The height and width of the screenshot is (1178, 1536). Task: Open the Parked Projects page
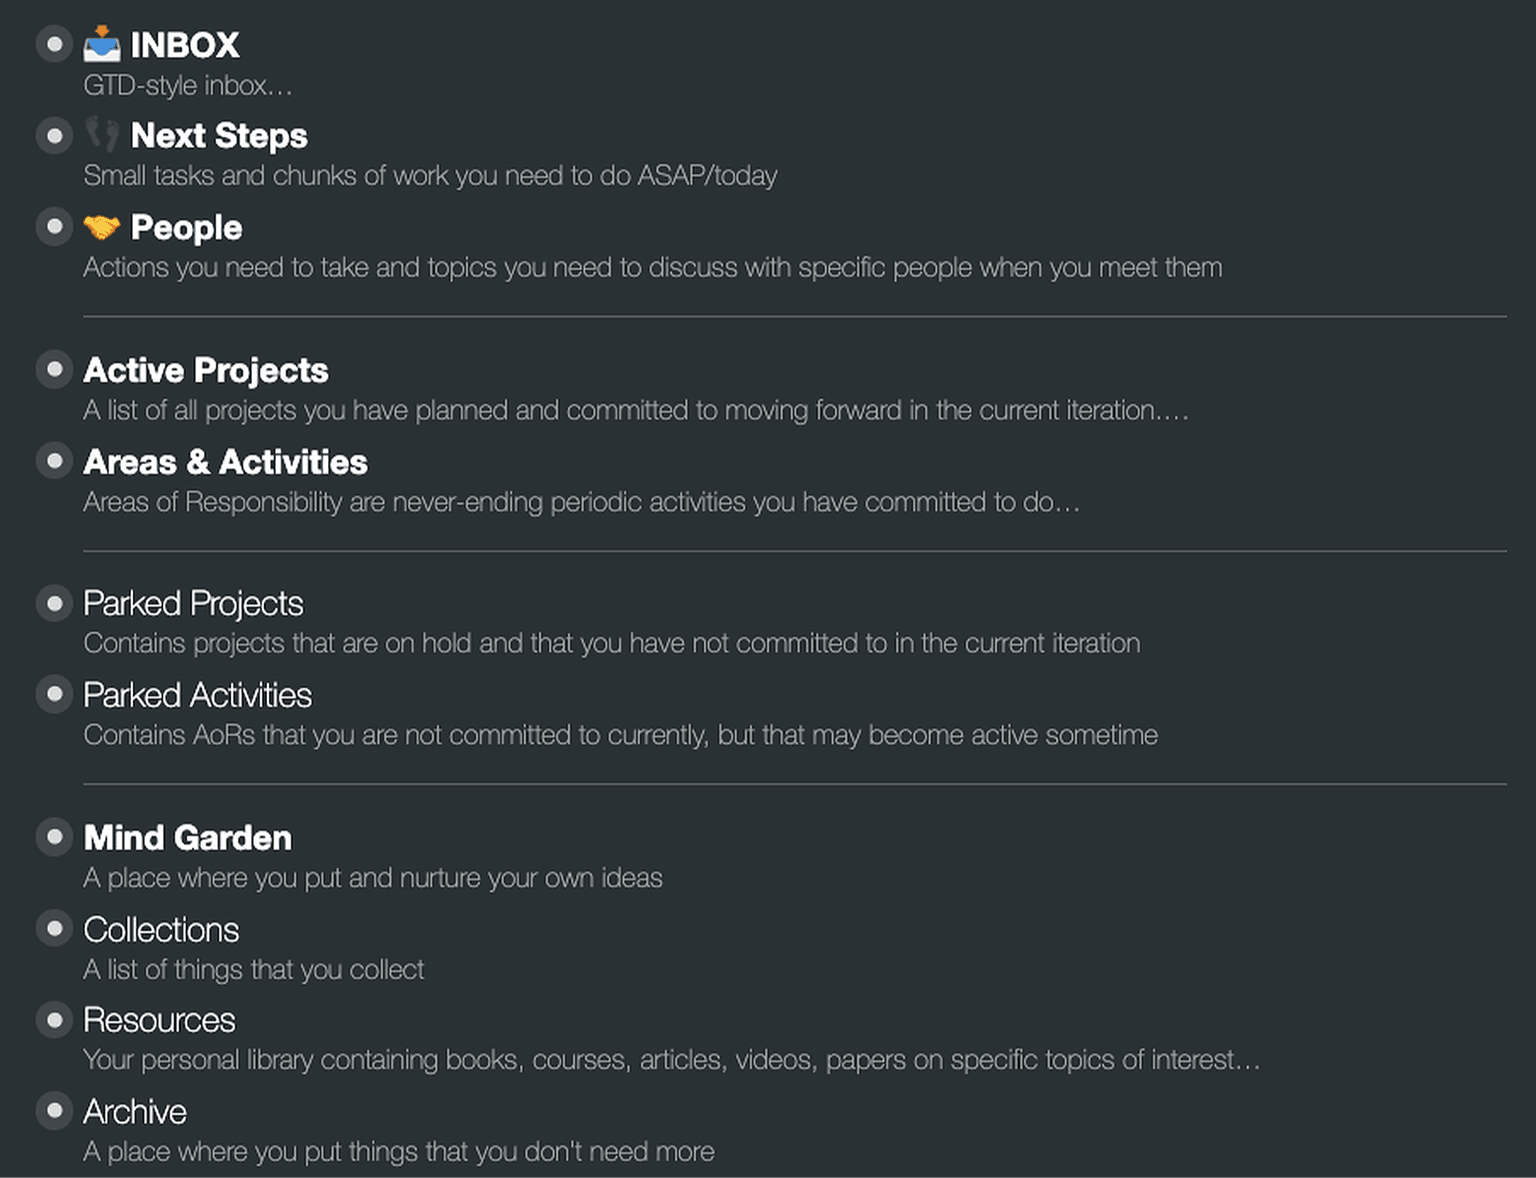pos(193,603)
